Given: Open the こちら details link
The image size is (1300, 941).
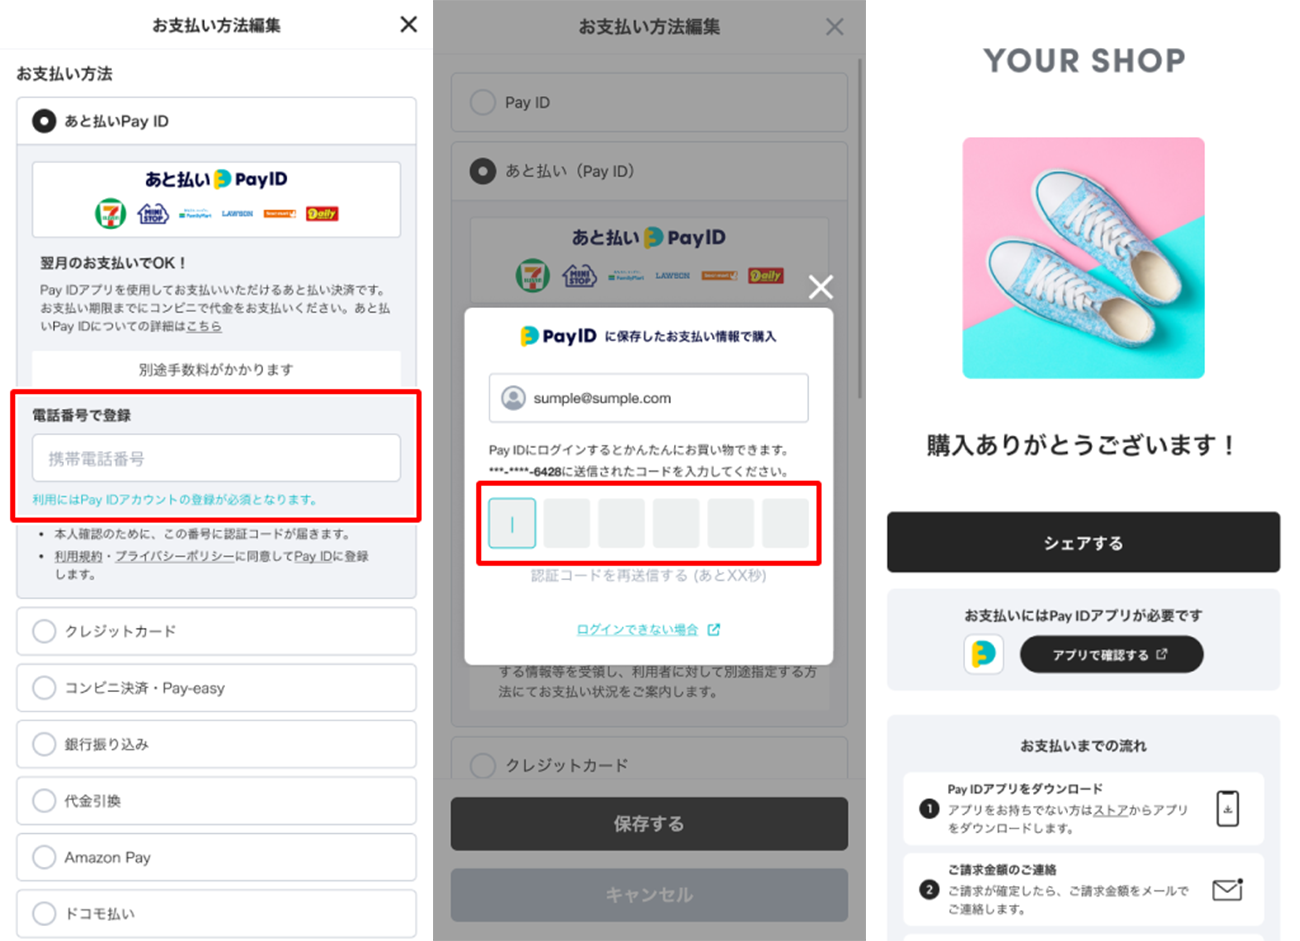Looking at the screenshot, I should (x=204, y=326).
